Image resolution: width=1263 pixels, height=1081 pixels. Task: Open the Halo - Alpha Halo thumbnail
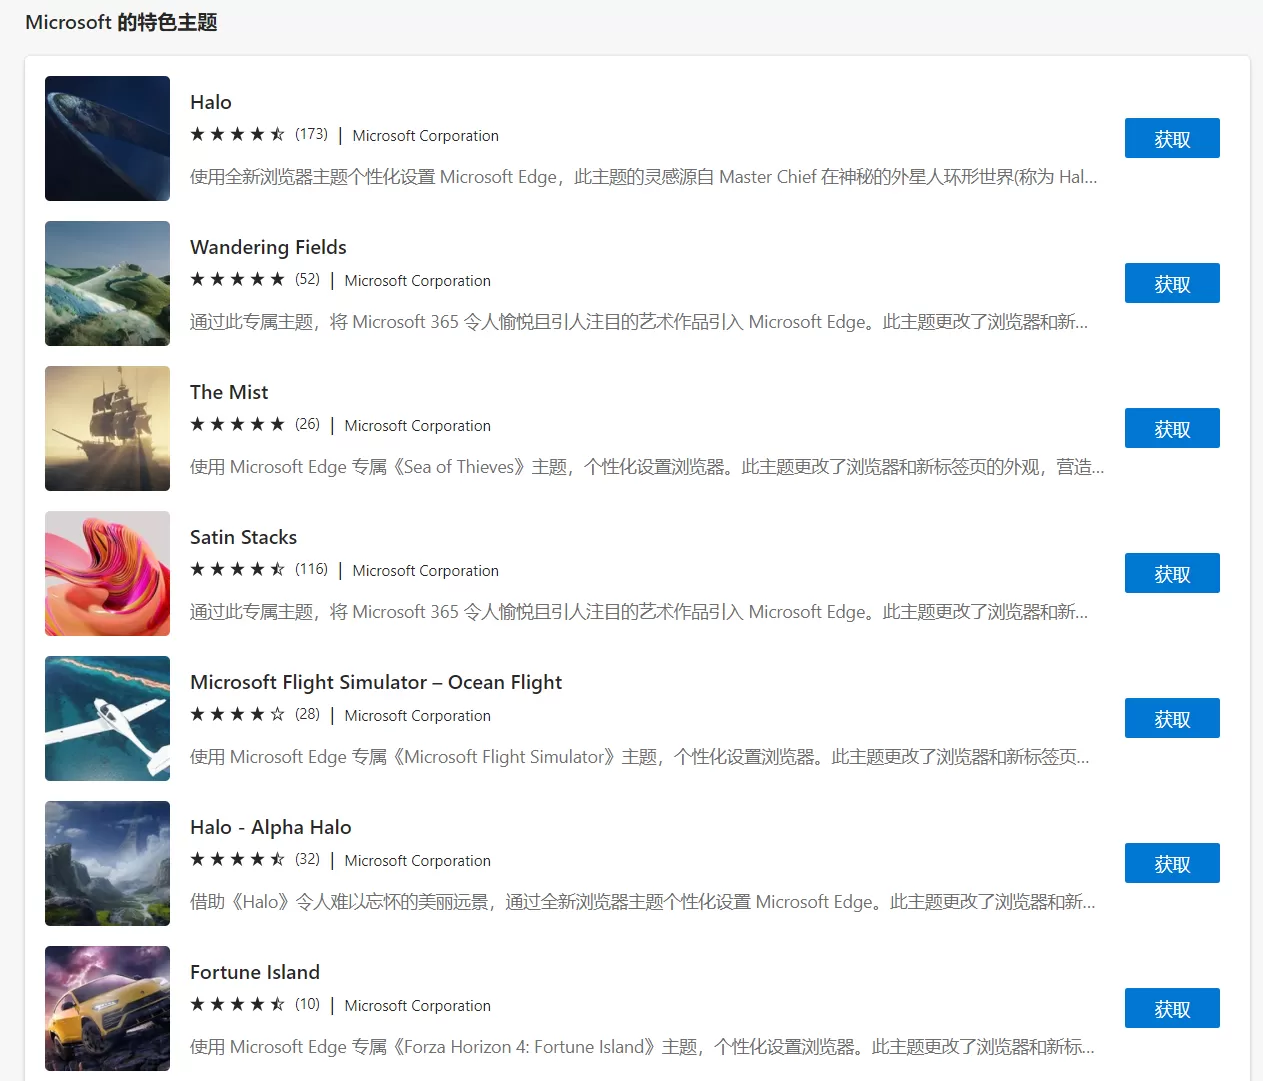click(107, 863)
